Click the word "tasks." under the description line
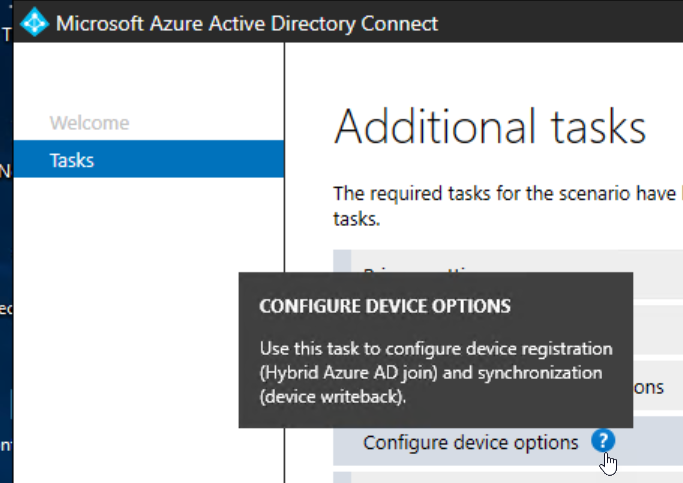 point(356,219)
